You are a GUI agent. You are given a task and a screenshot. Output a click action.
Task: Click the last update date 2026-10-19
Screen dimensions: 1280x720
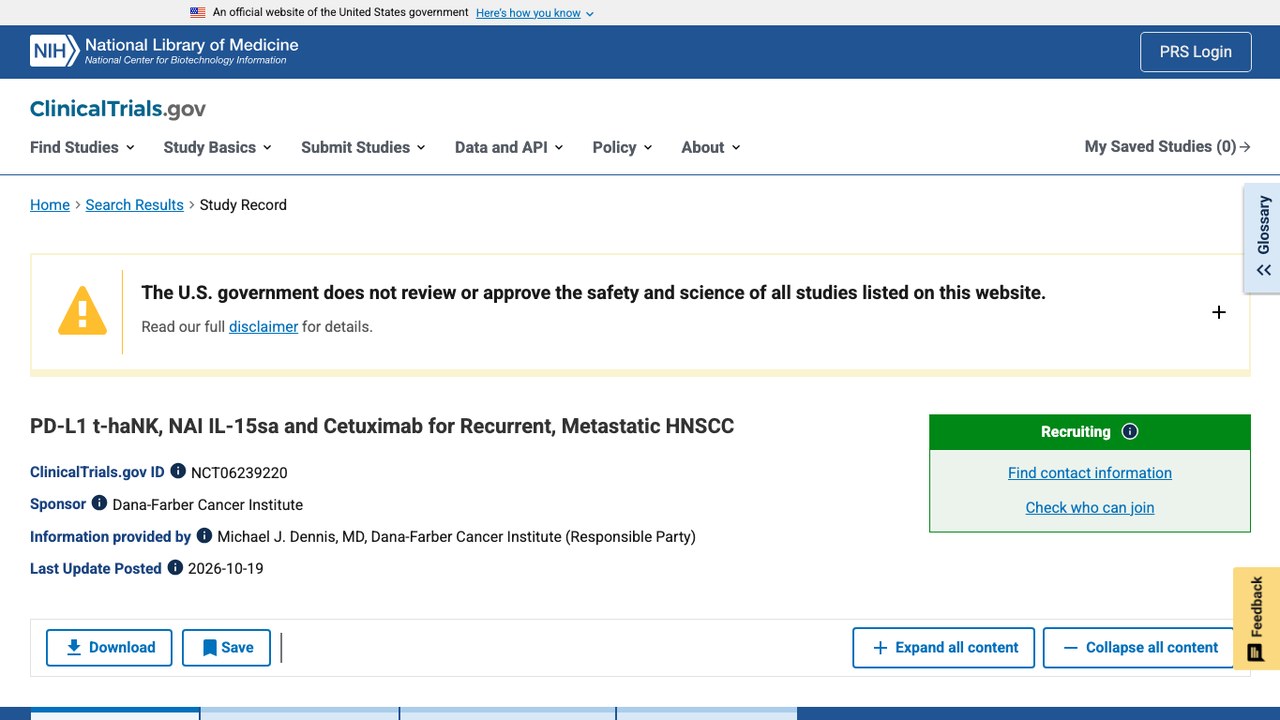tap(226, 569)
